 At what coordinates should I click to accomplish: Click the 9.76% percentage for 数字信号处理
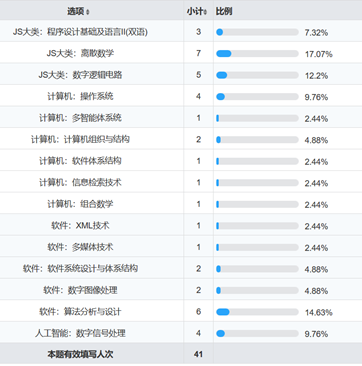(316, 334)
